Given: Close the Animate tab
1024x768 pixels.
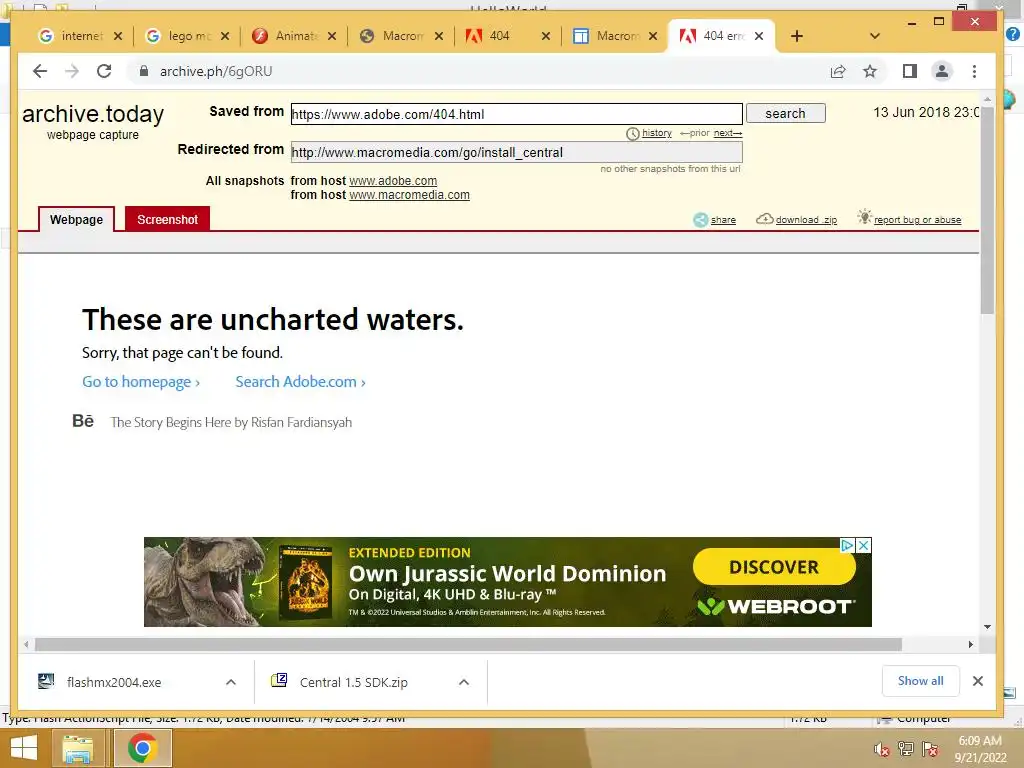Looking at the screenshot, I should [x=332, y=36].
